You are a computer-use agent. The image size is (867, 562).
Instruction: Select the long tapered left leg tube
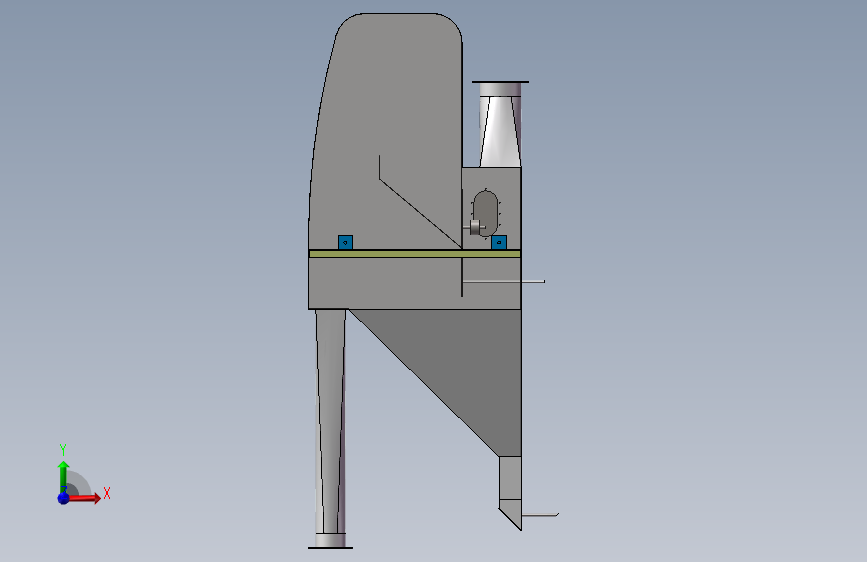tap(331, 420)
